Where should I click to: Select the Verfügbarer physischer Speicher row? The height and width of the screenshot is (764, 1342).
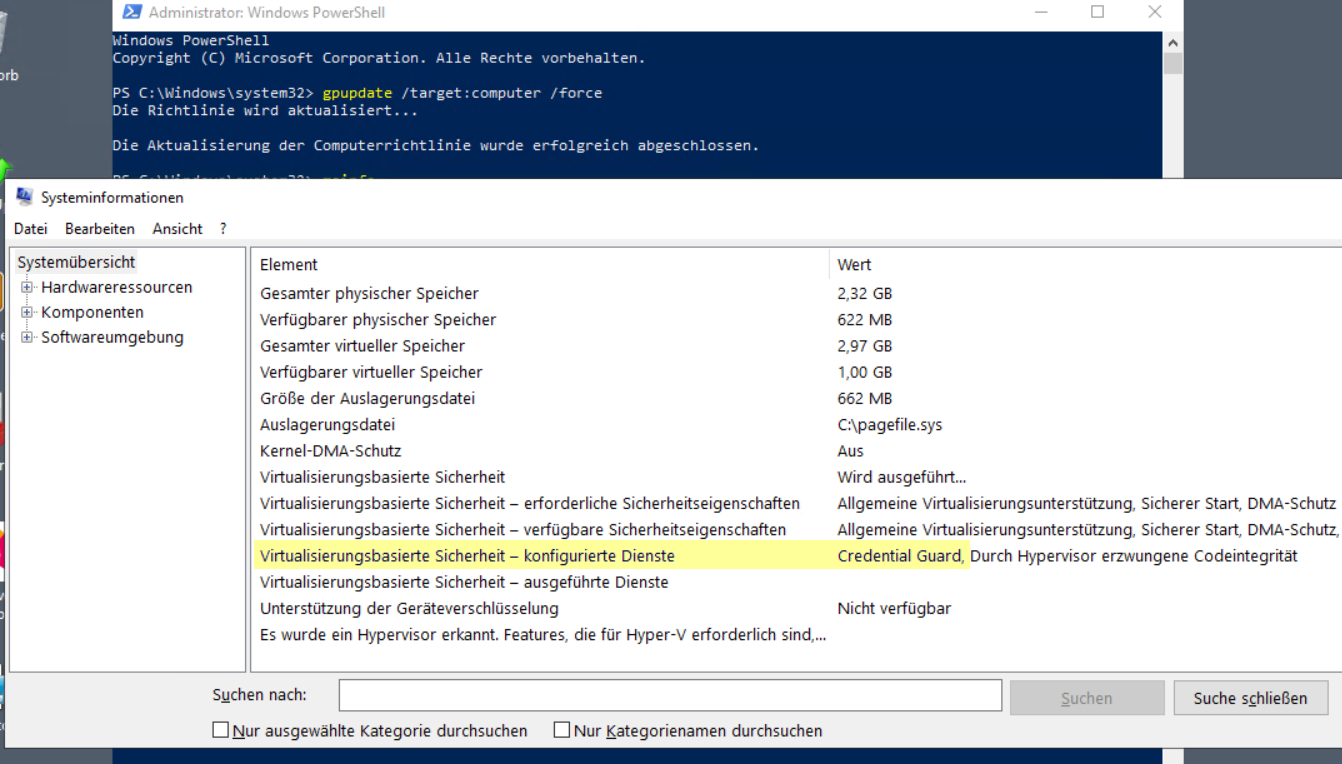coord(797,320)
